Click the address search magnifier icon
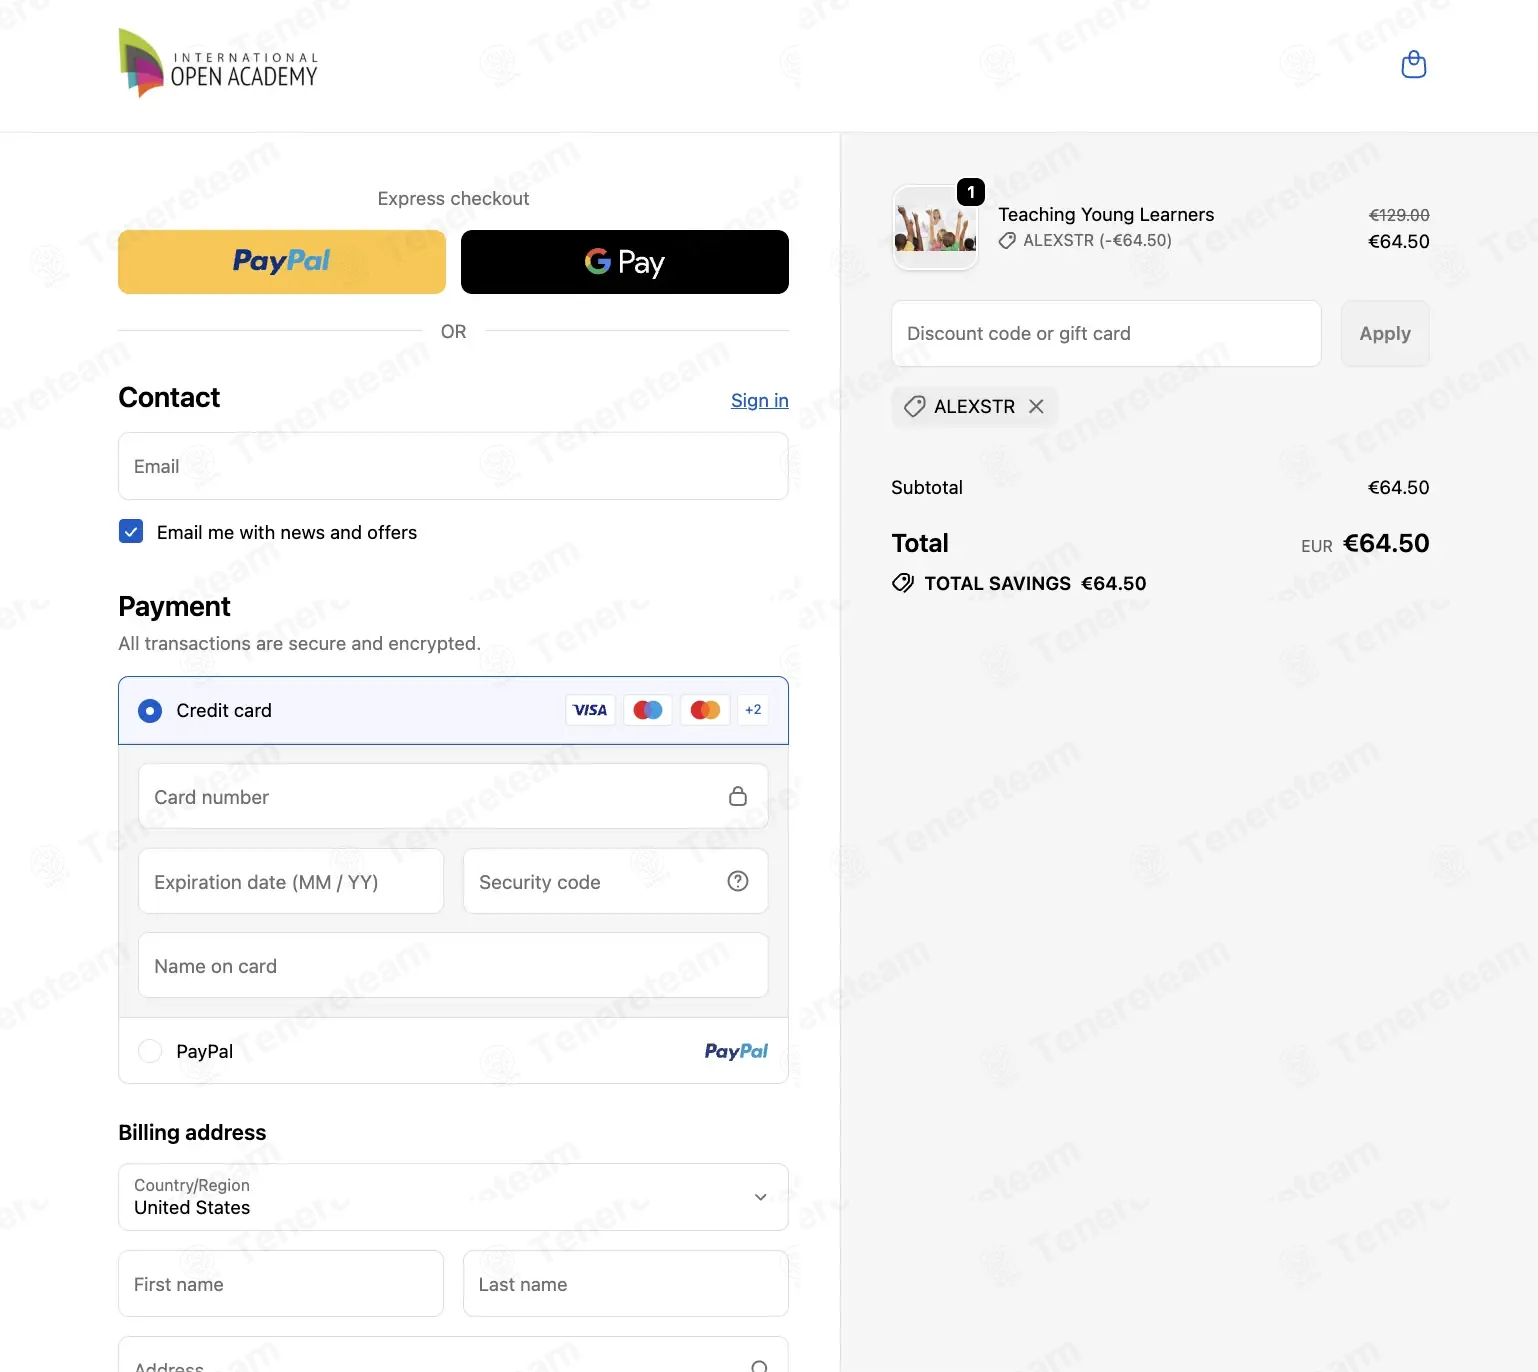 [x=760, y=1366]
